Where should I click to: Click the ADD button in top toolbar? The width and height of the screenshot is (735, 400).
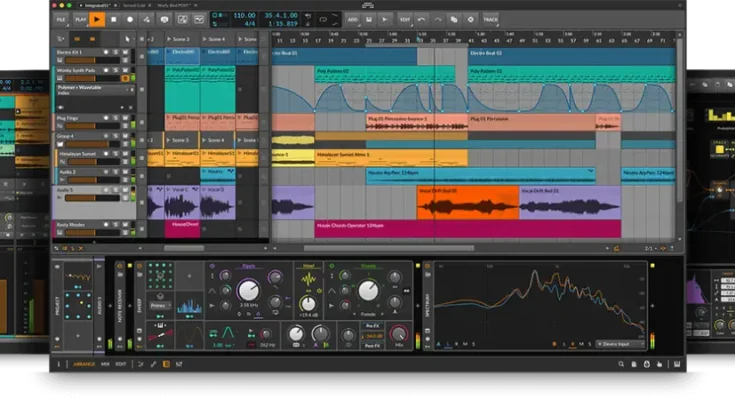pos(353,19)
